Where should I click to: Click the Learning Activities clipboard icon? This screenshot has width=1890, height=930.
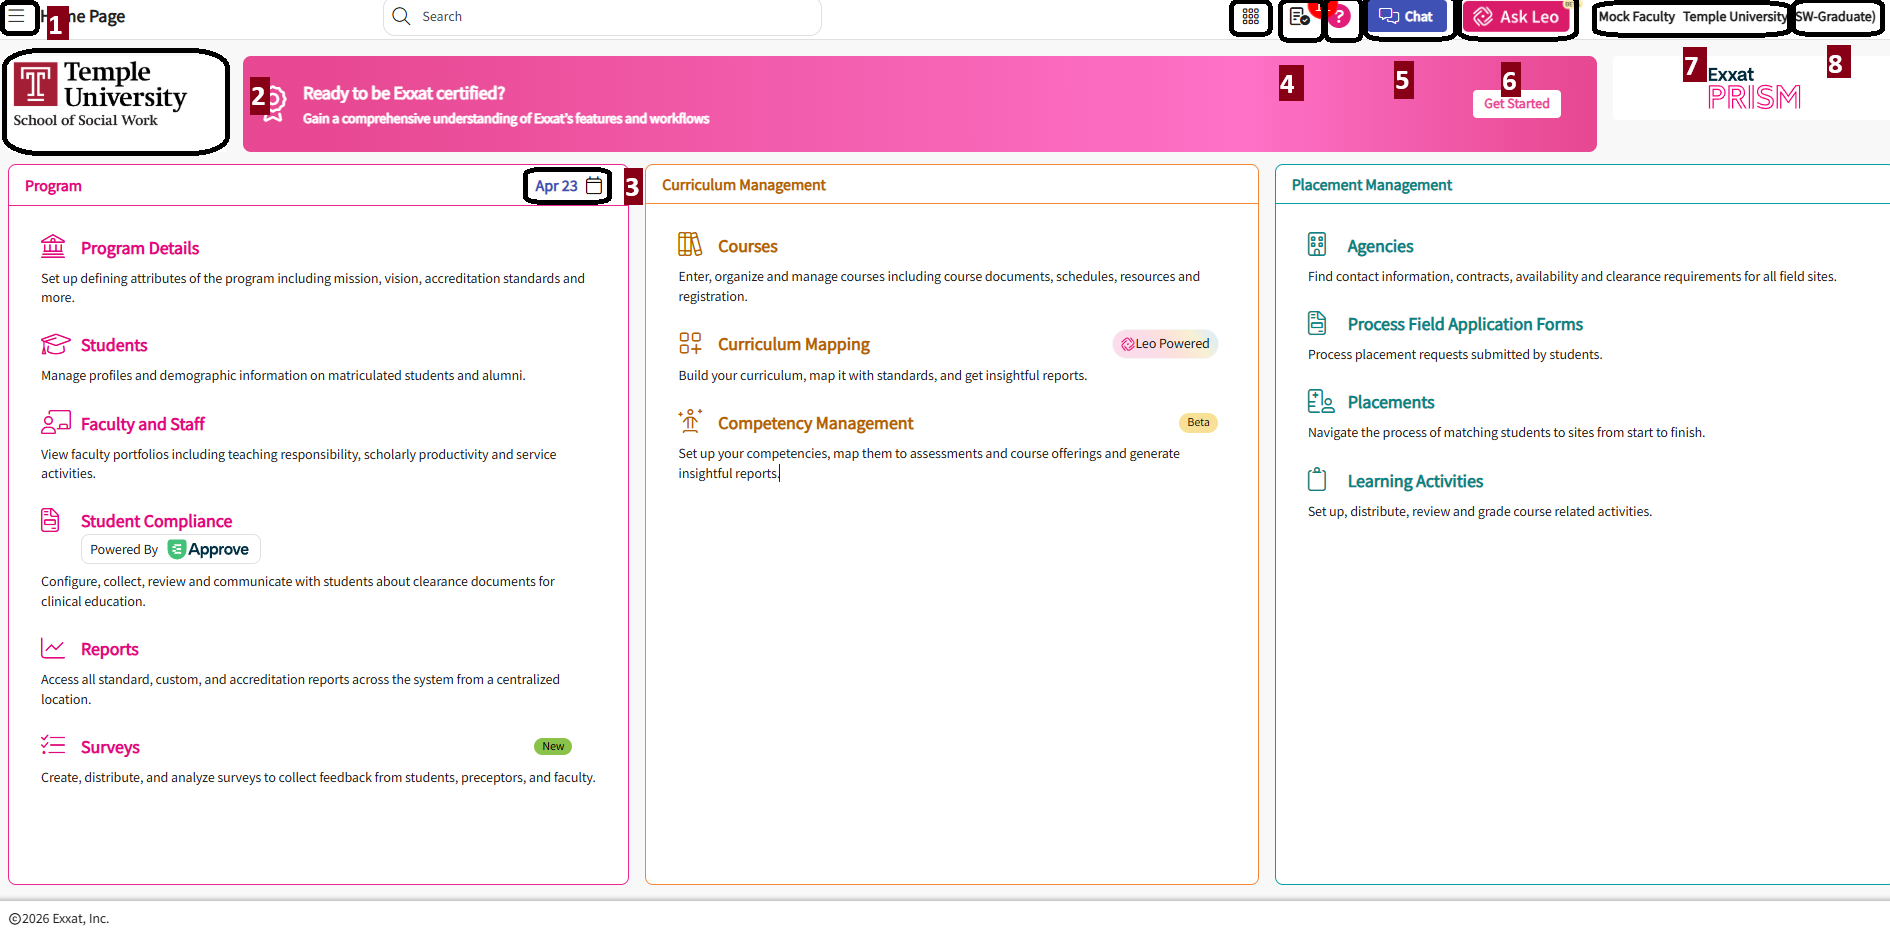tap(1317, 479)
